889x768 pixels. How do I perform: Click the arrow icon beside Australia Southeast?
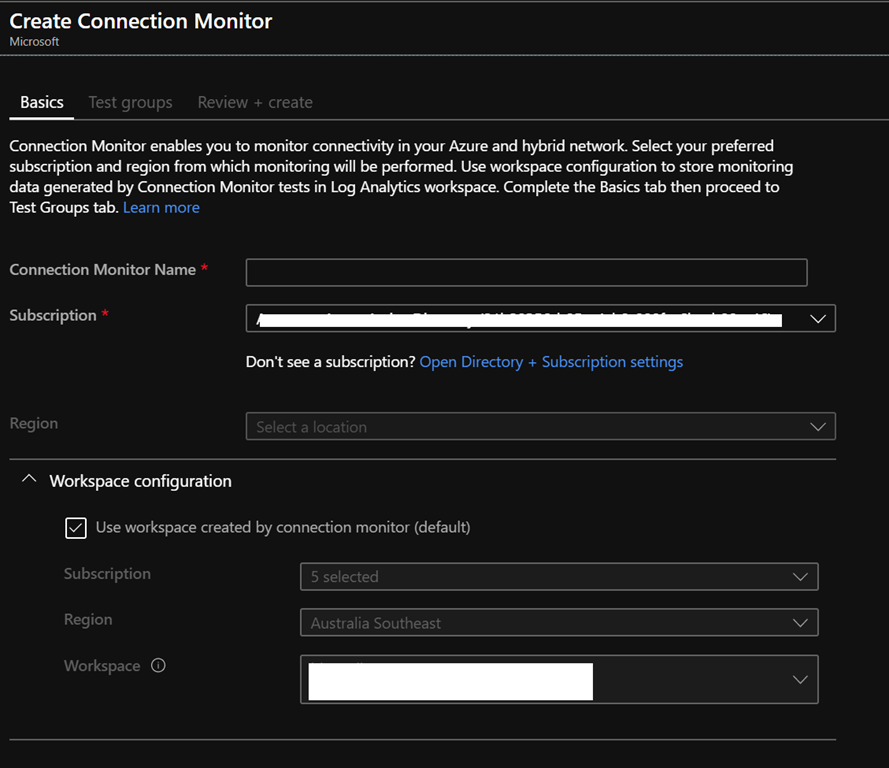pos(800,623)
